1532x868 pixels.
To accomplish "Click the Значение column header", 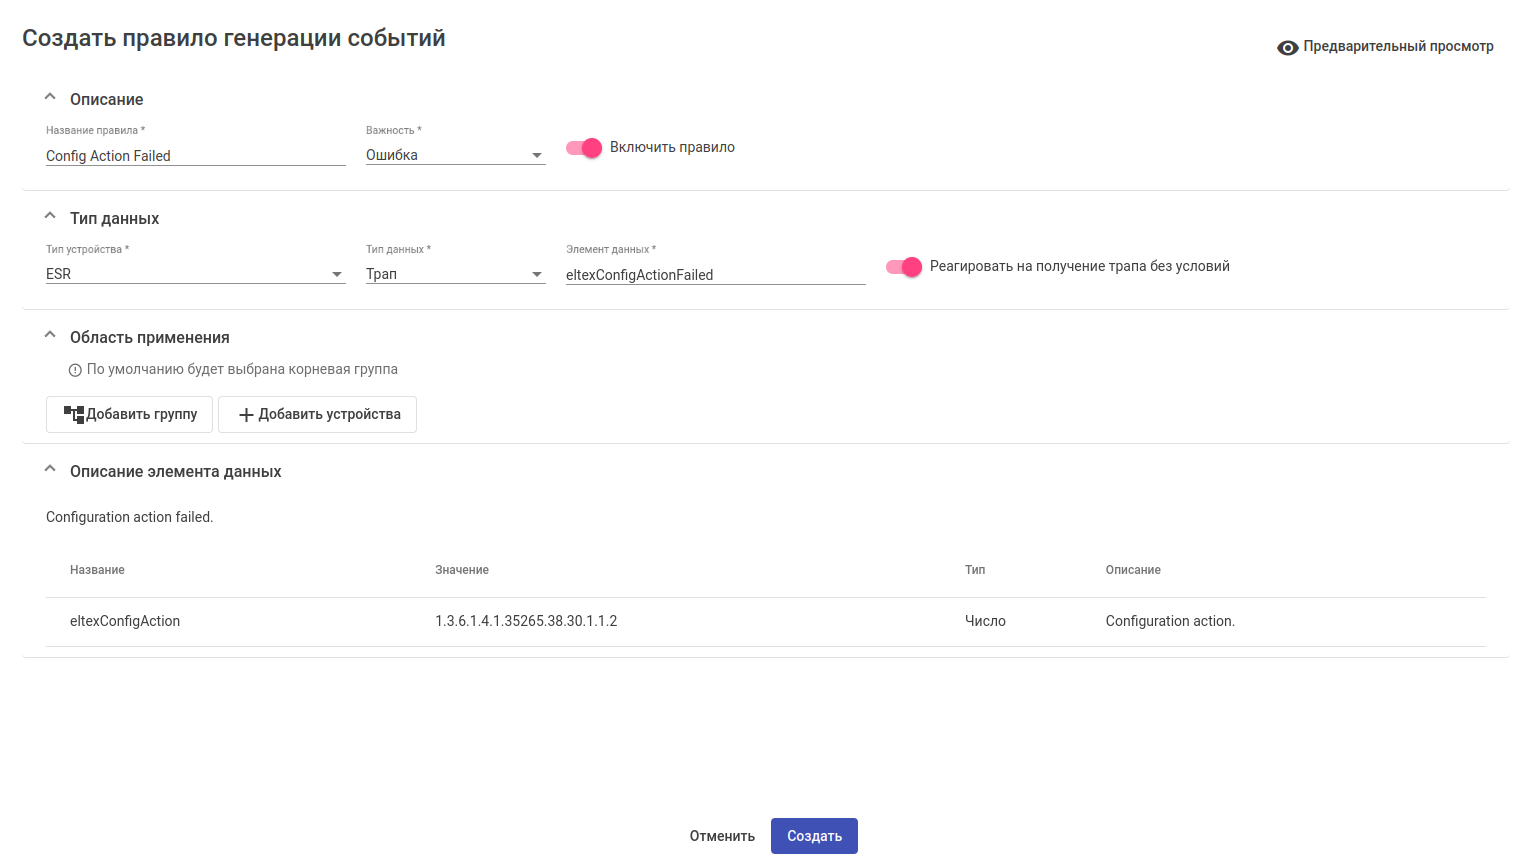I will pos(462,570).
